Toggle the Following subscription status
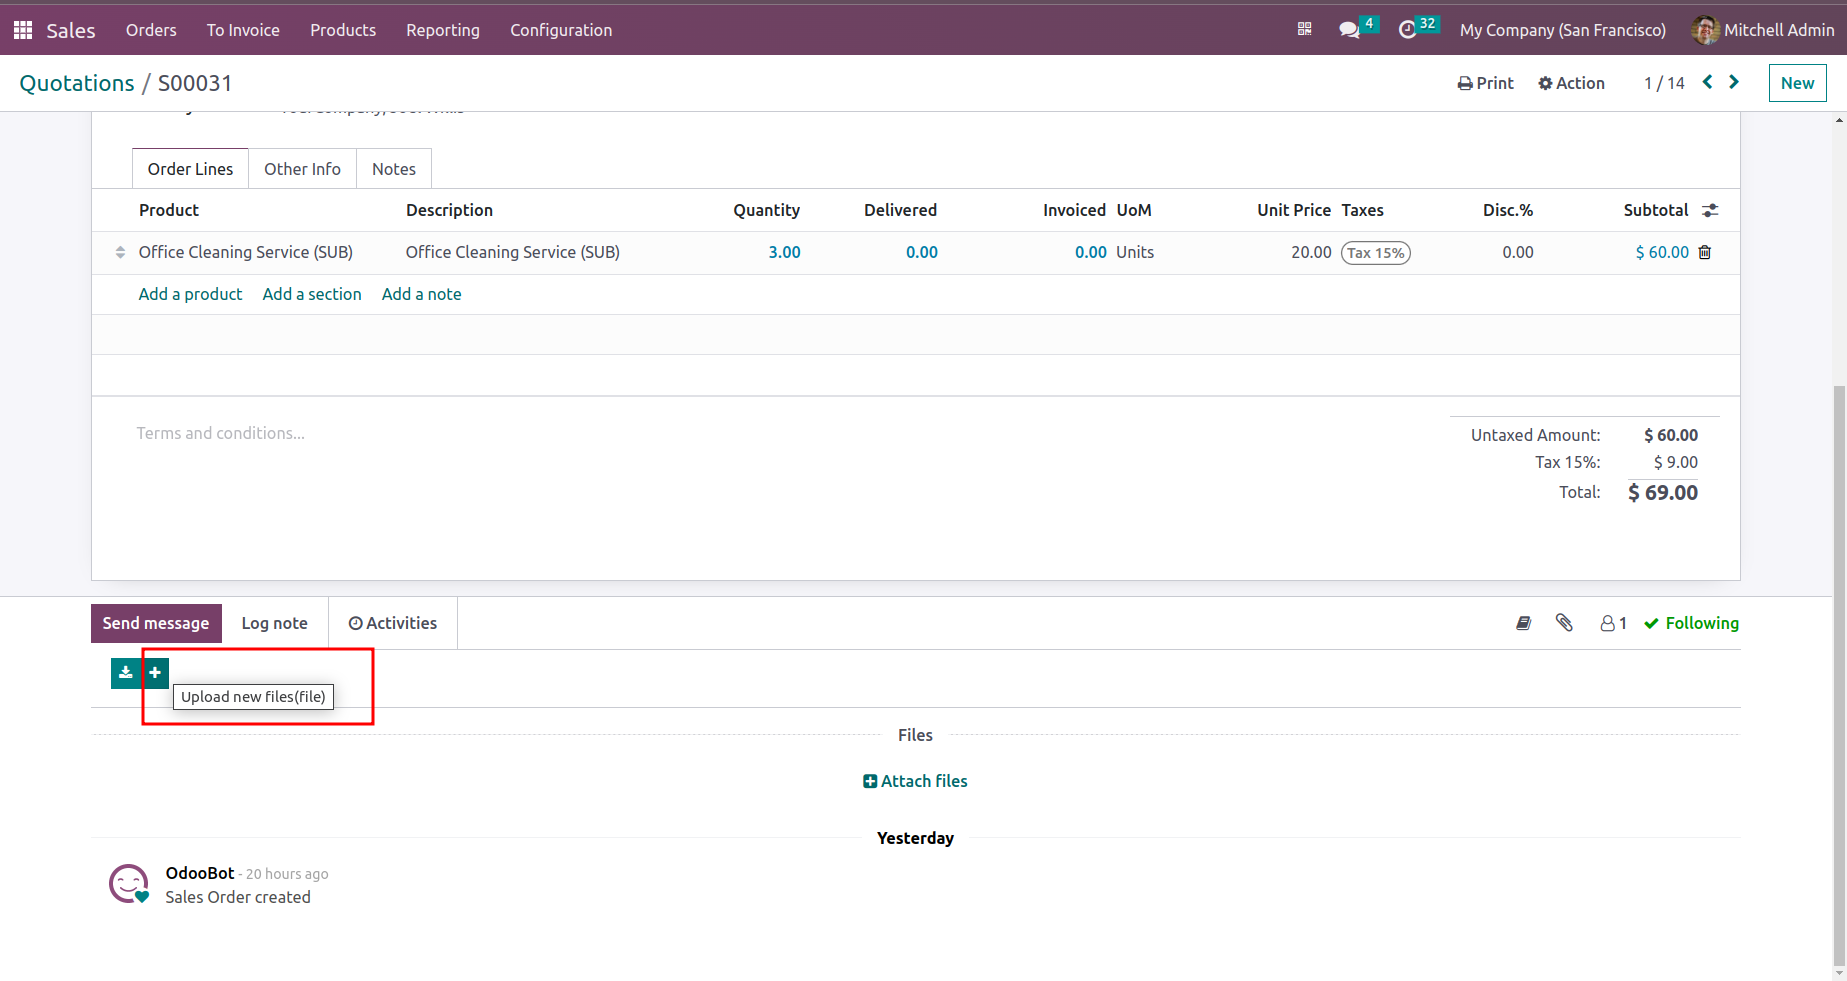The image size is (1847, 981). pos(1691,623)
